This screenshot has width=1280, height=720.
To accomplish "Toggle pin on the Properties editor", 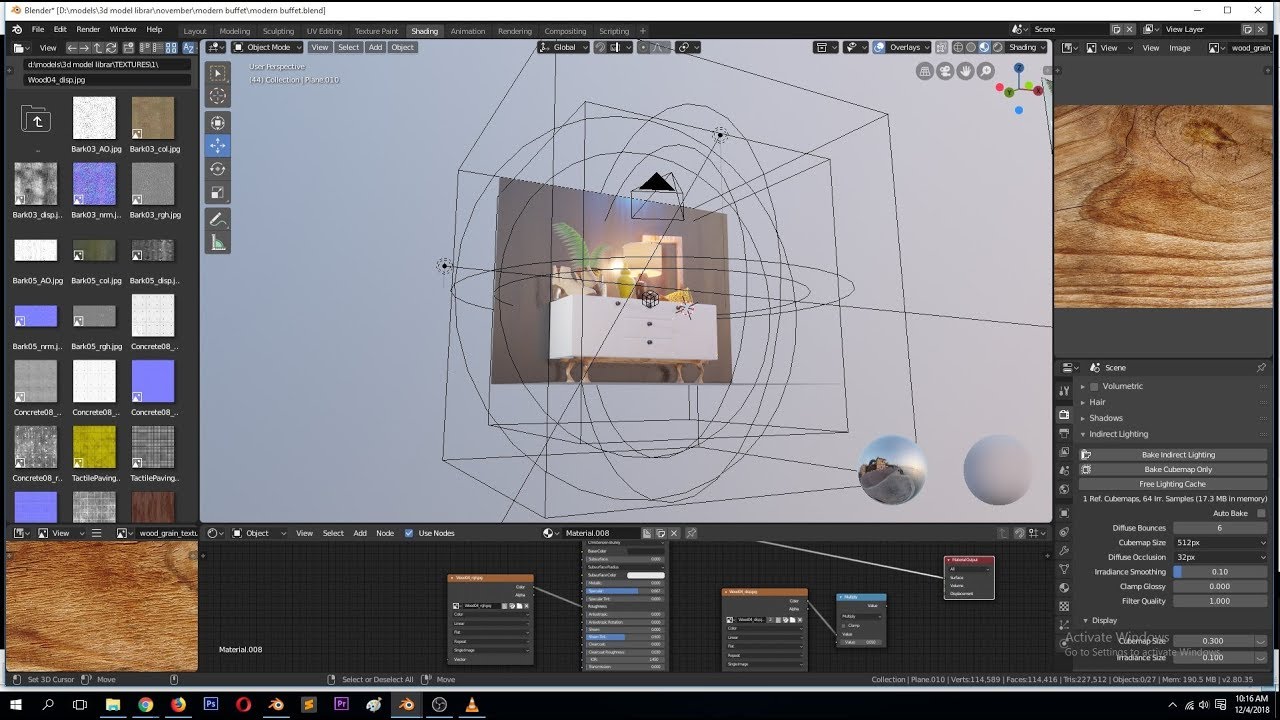I will tap(1261, 368).
